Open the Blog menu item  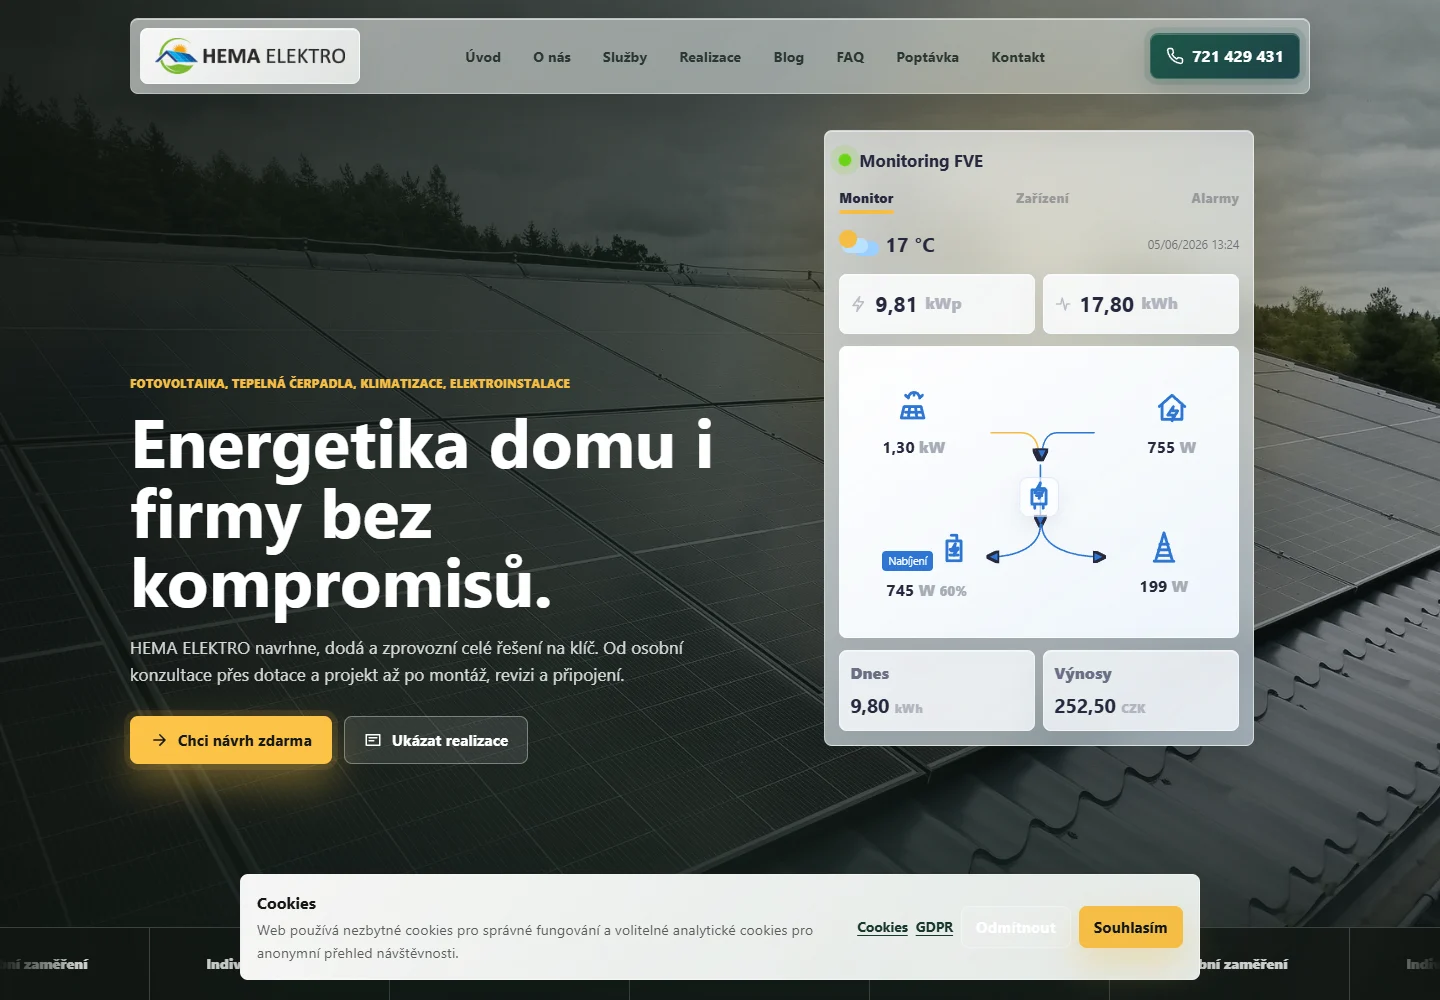[x=788, y=57]
